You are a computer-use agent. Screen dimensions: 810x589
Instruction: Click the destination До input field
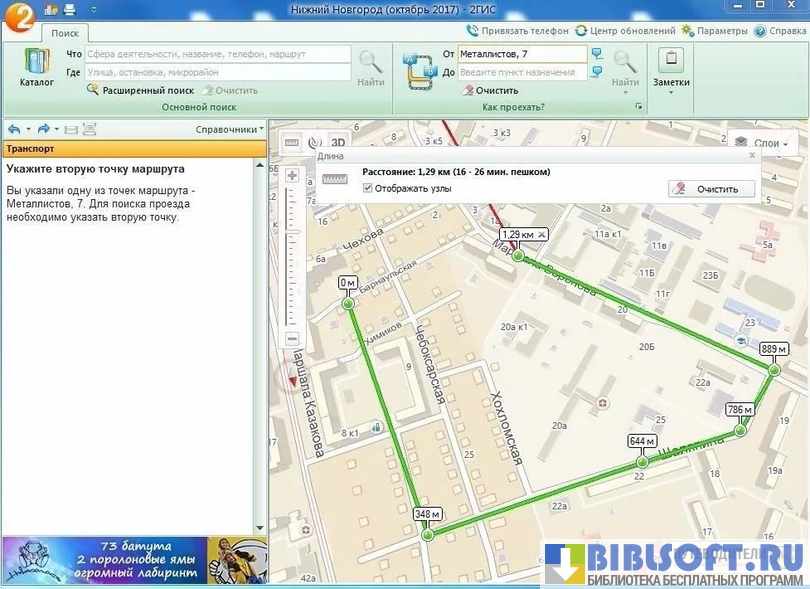(520, 72)
